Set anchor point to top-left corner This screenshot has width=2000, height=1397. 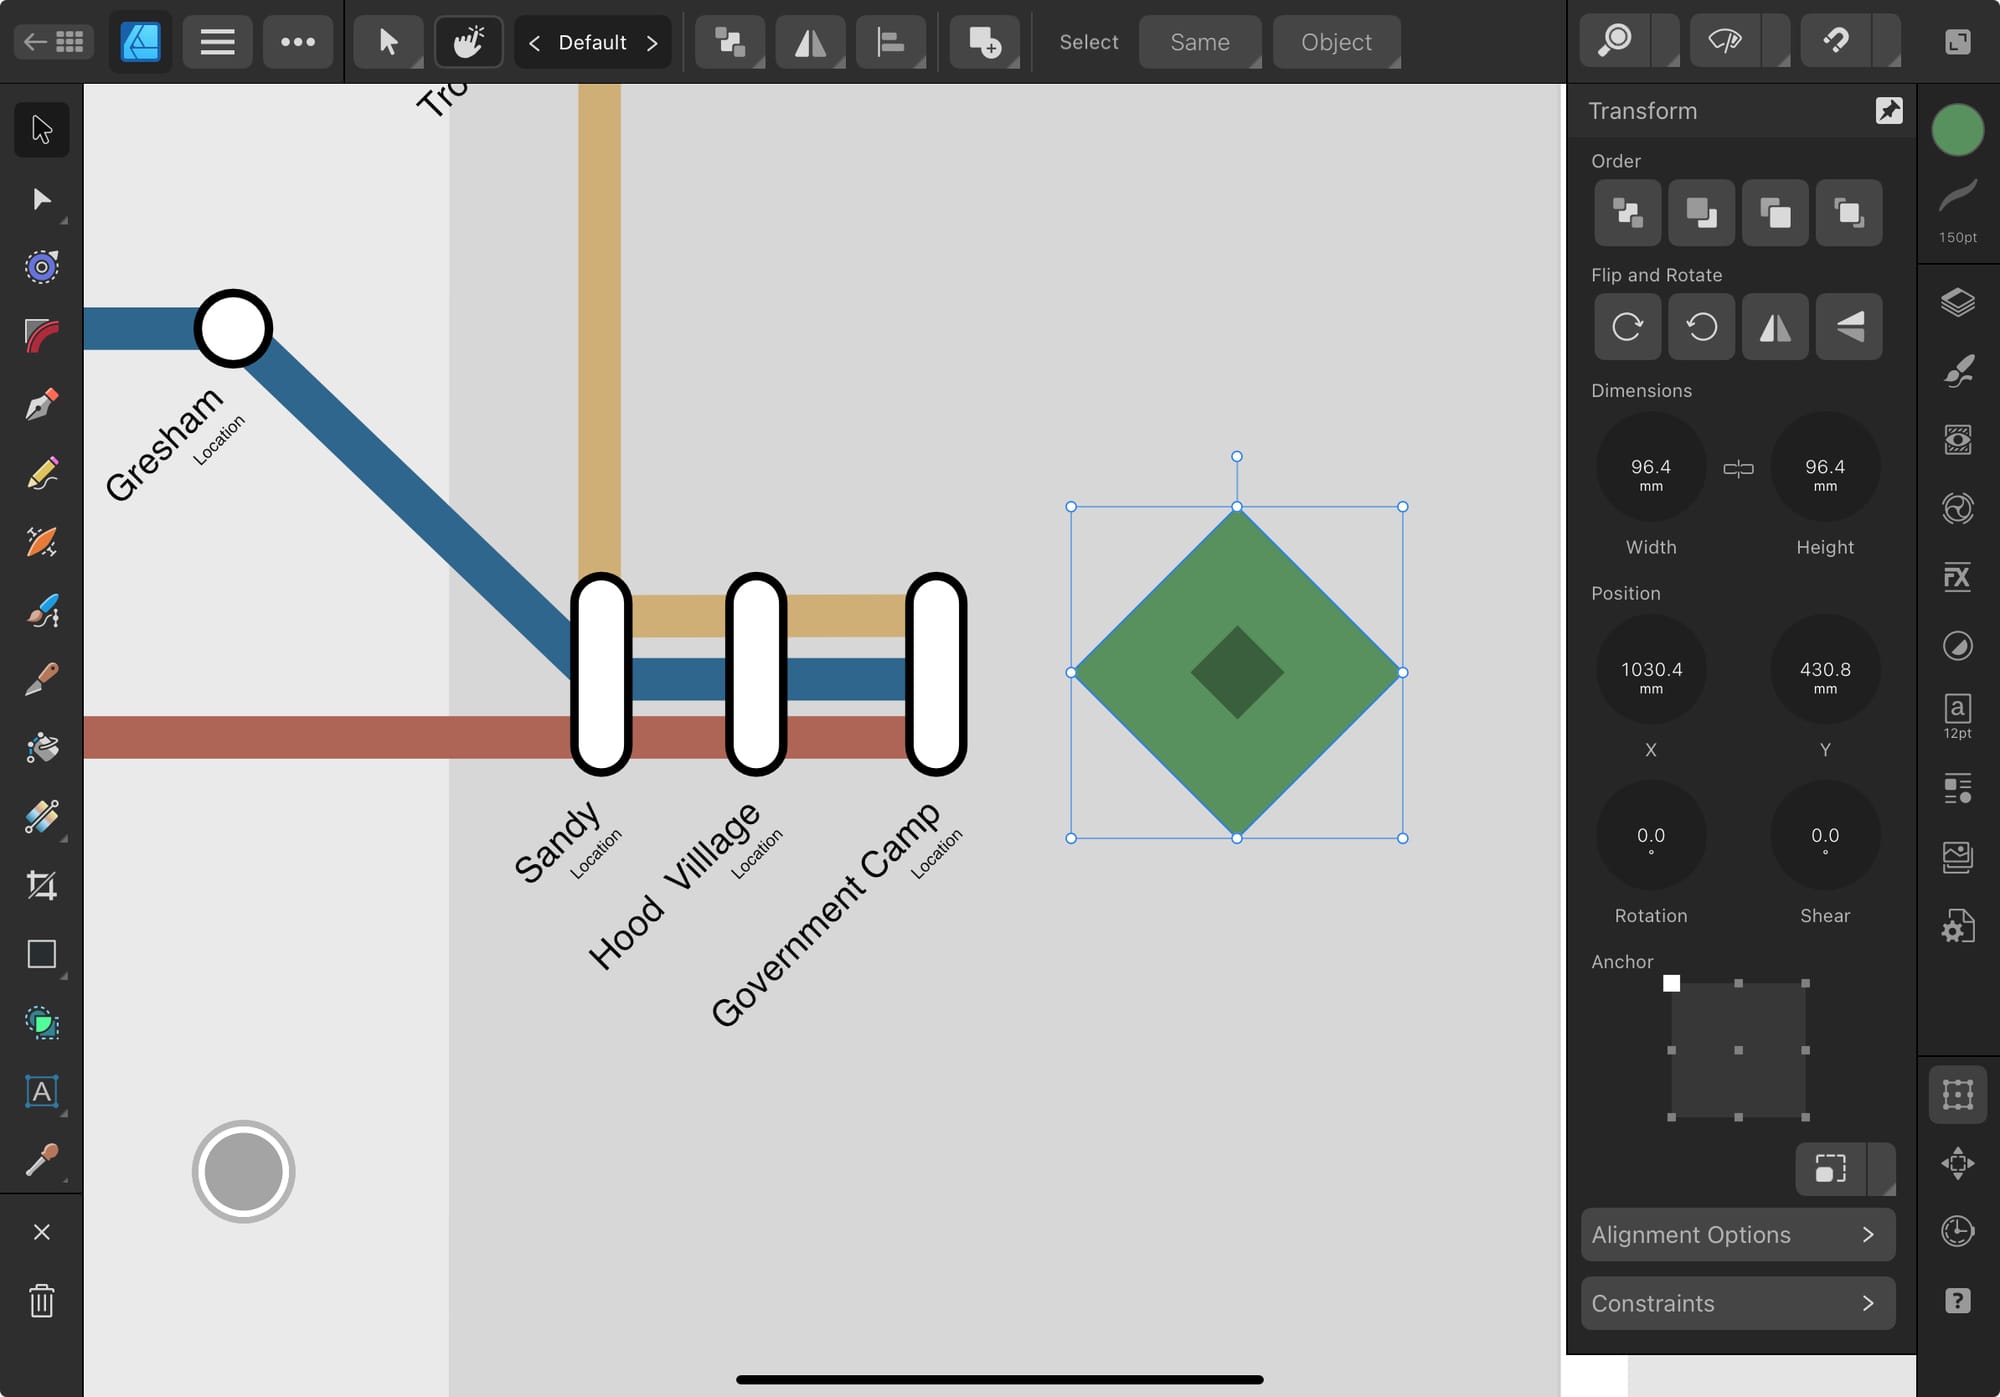(x=1671, y=983)
